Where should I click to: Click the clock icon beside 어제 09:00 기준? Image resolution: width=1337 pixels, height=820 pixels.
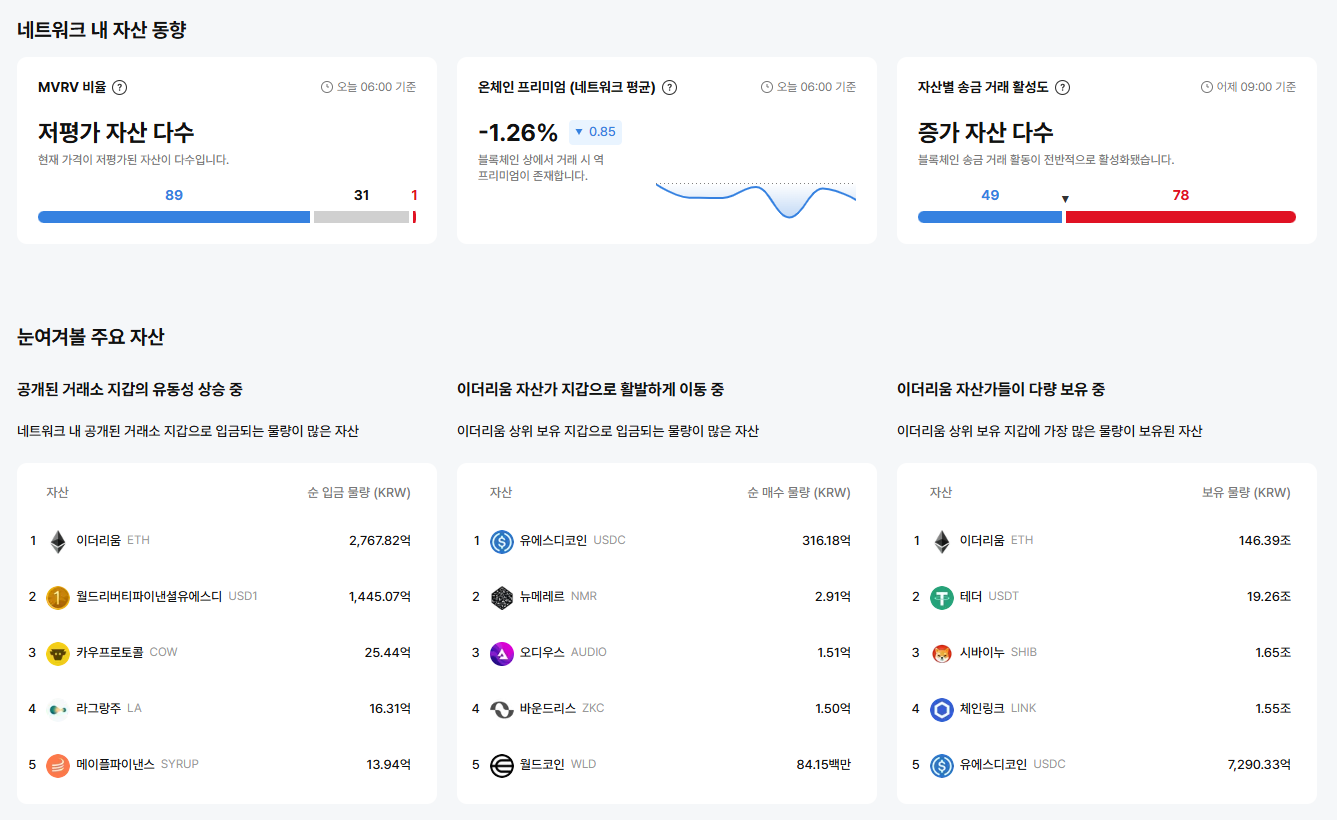pyautogui.click(x=1205, y=87)
